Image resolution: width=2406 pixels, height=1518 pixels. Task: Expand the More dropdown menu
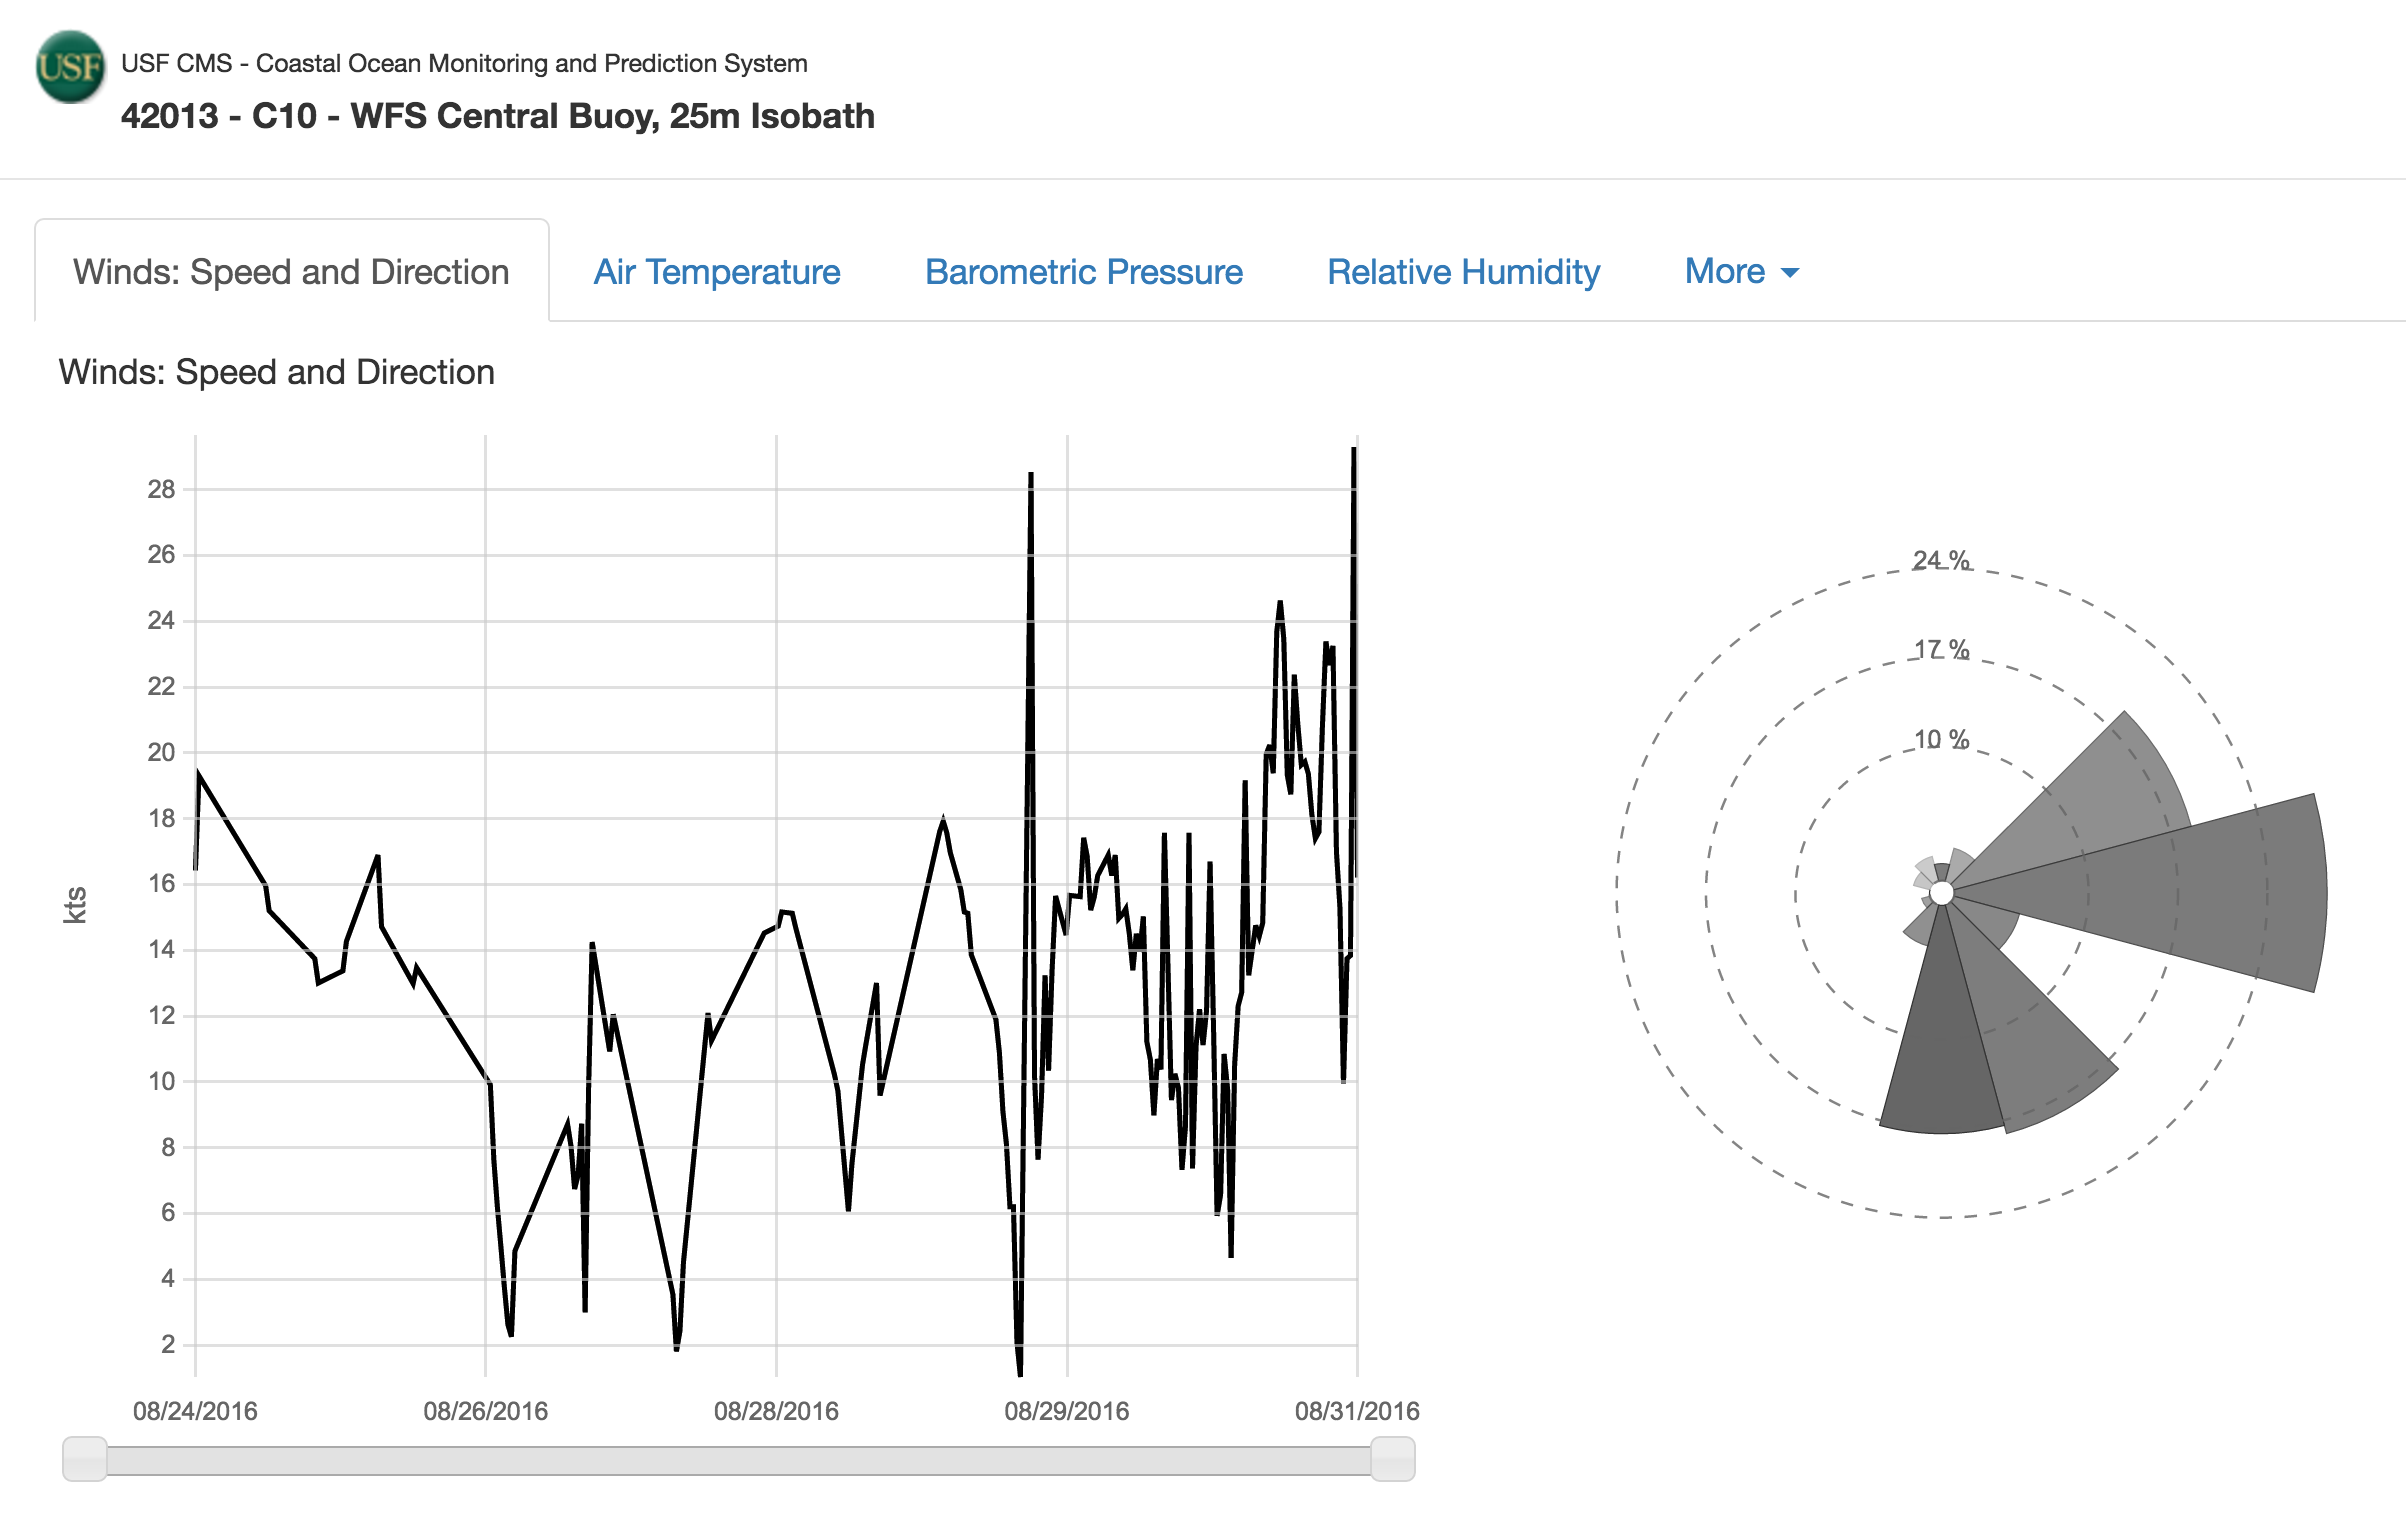pyautogui.click(x=1741, y=272)
